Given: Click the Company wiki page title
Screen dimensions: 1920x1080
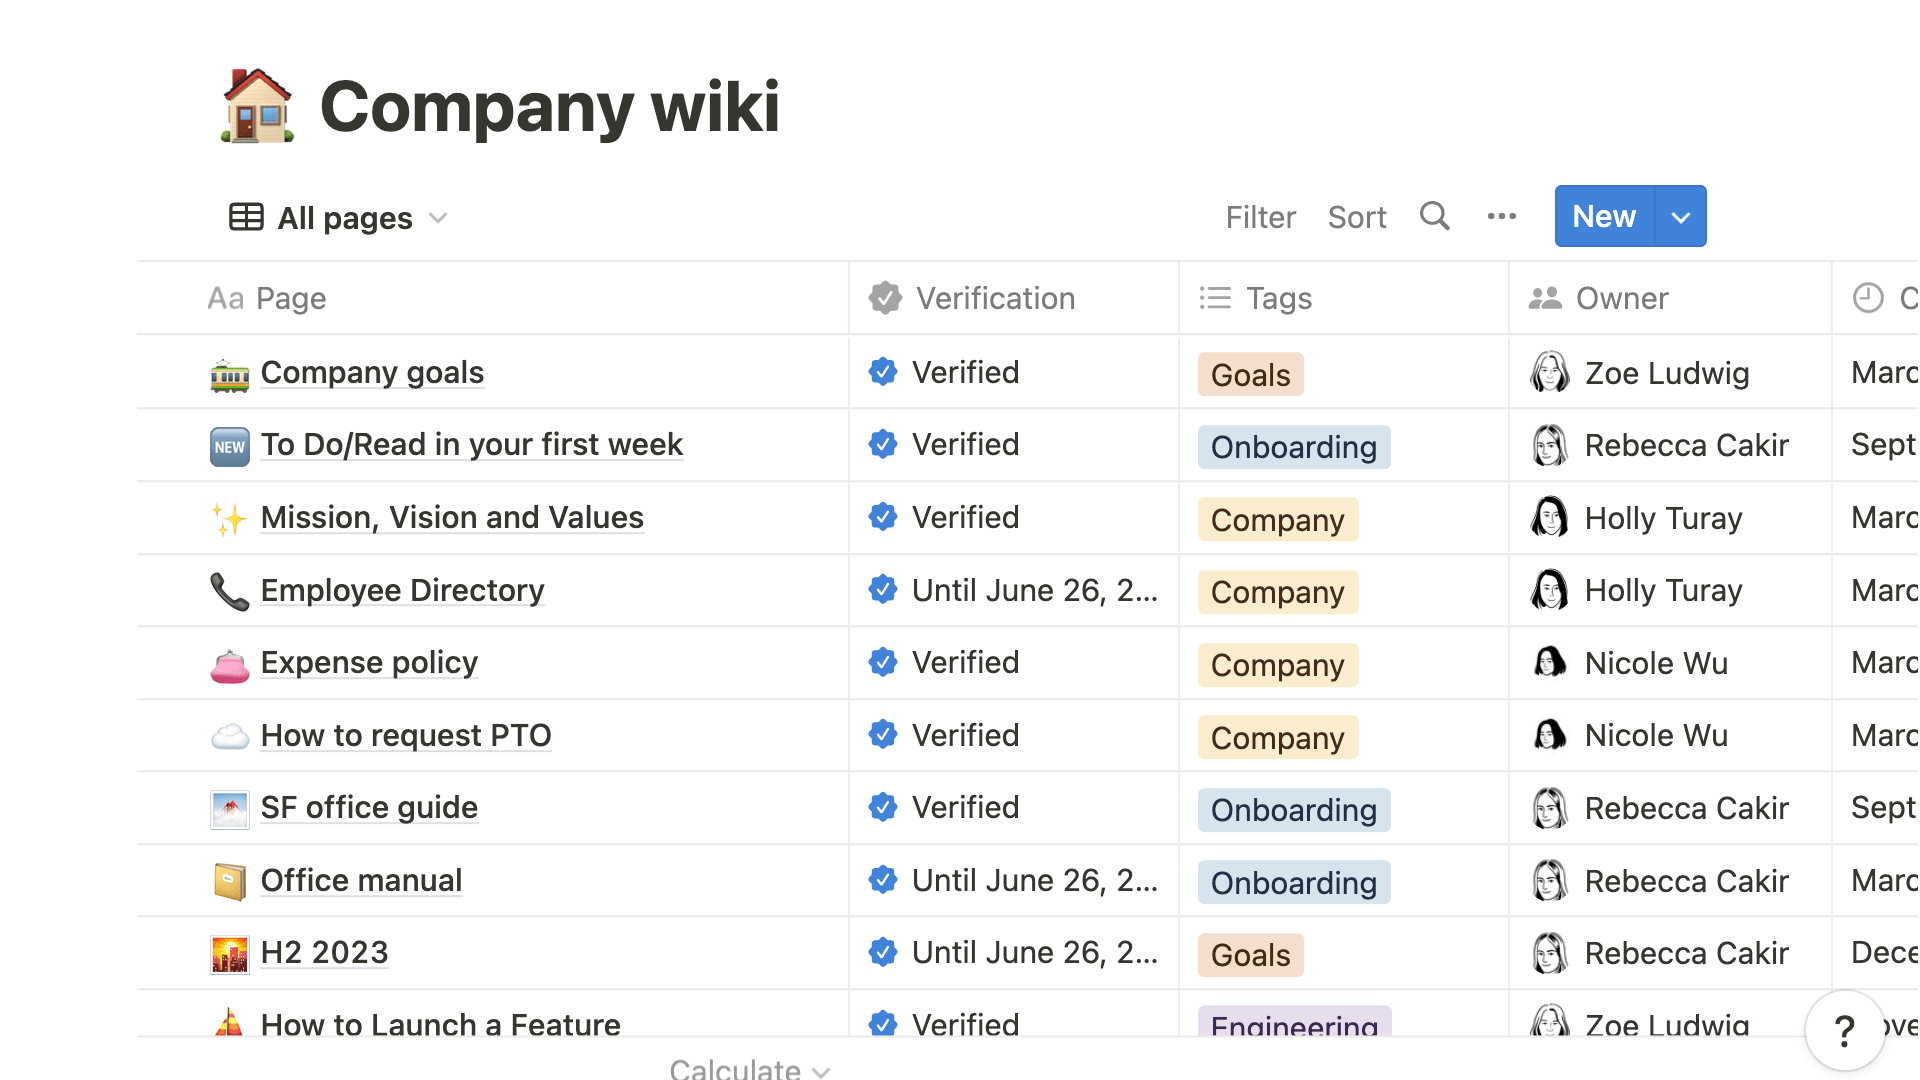Looking at the screenshot, I should coord(549,106).
